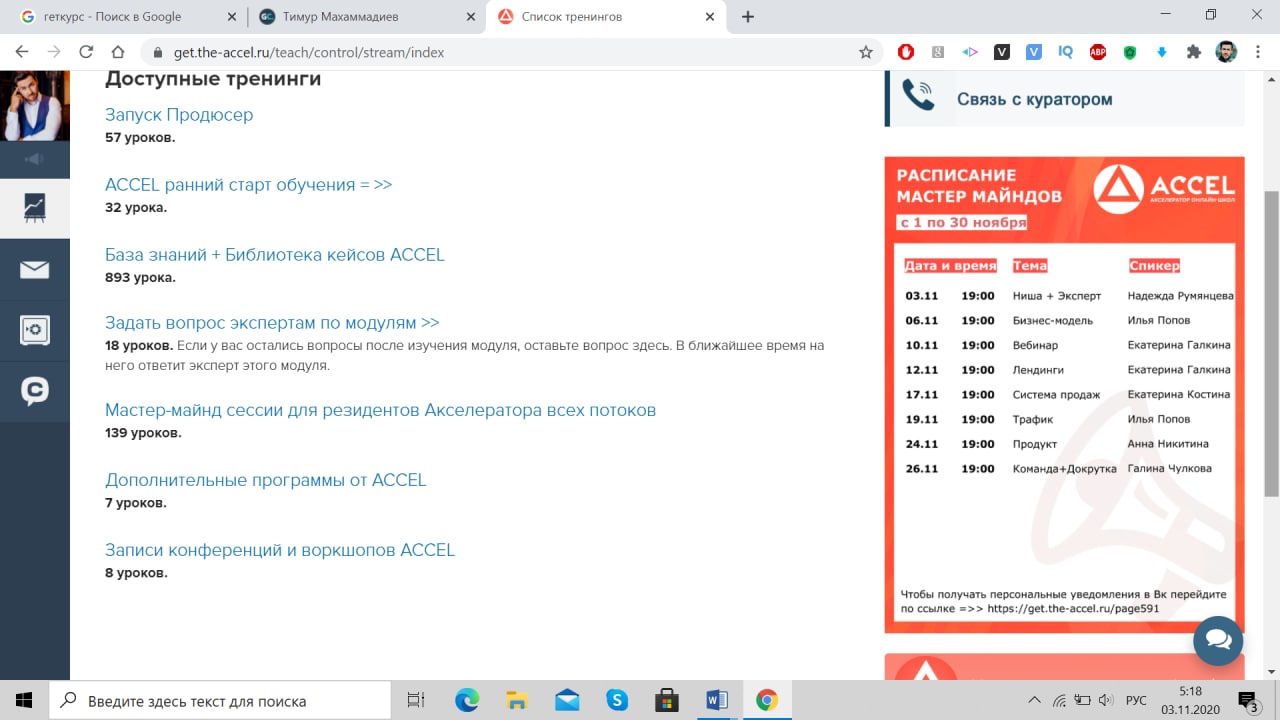1280x720 pixels.
Task: Open Skype from taskbar
Action: [x=617, y=700]
